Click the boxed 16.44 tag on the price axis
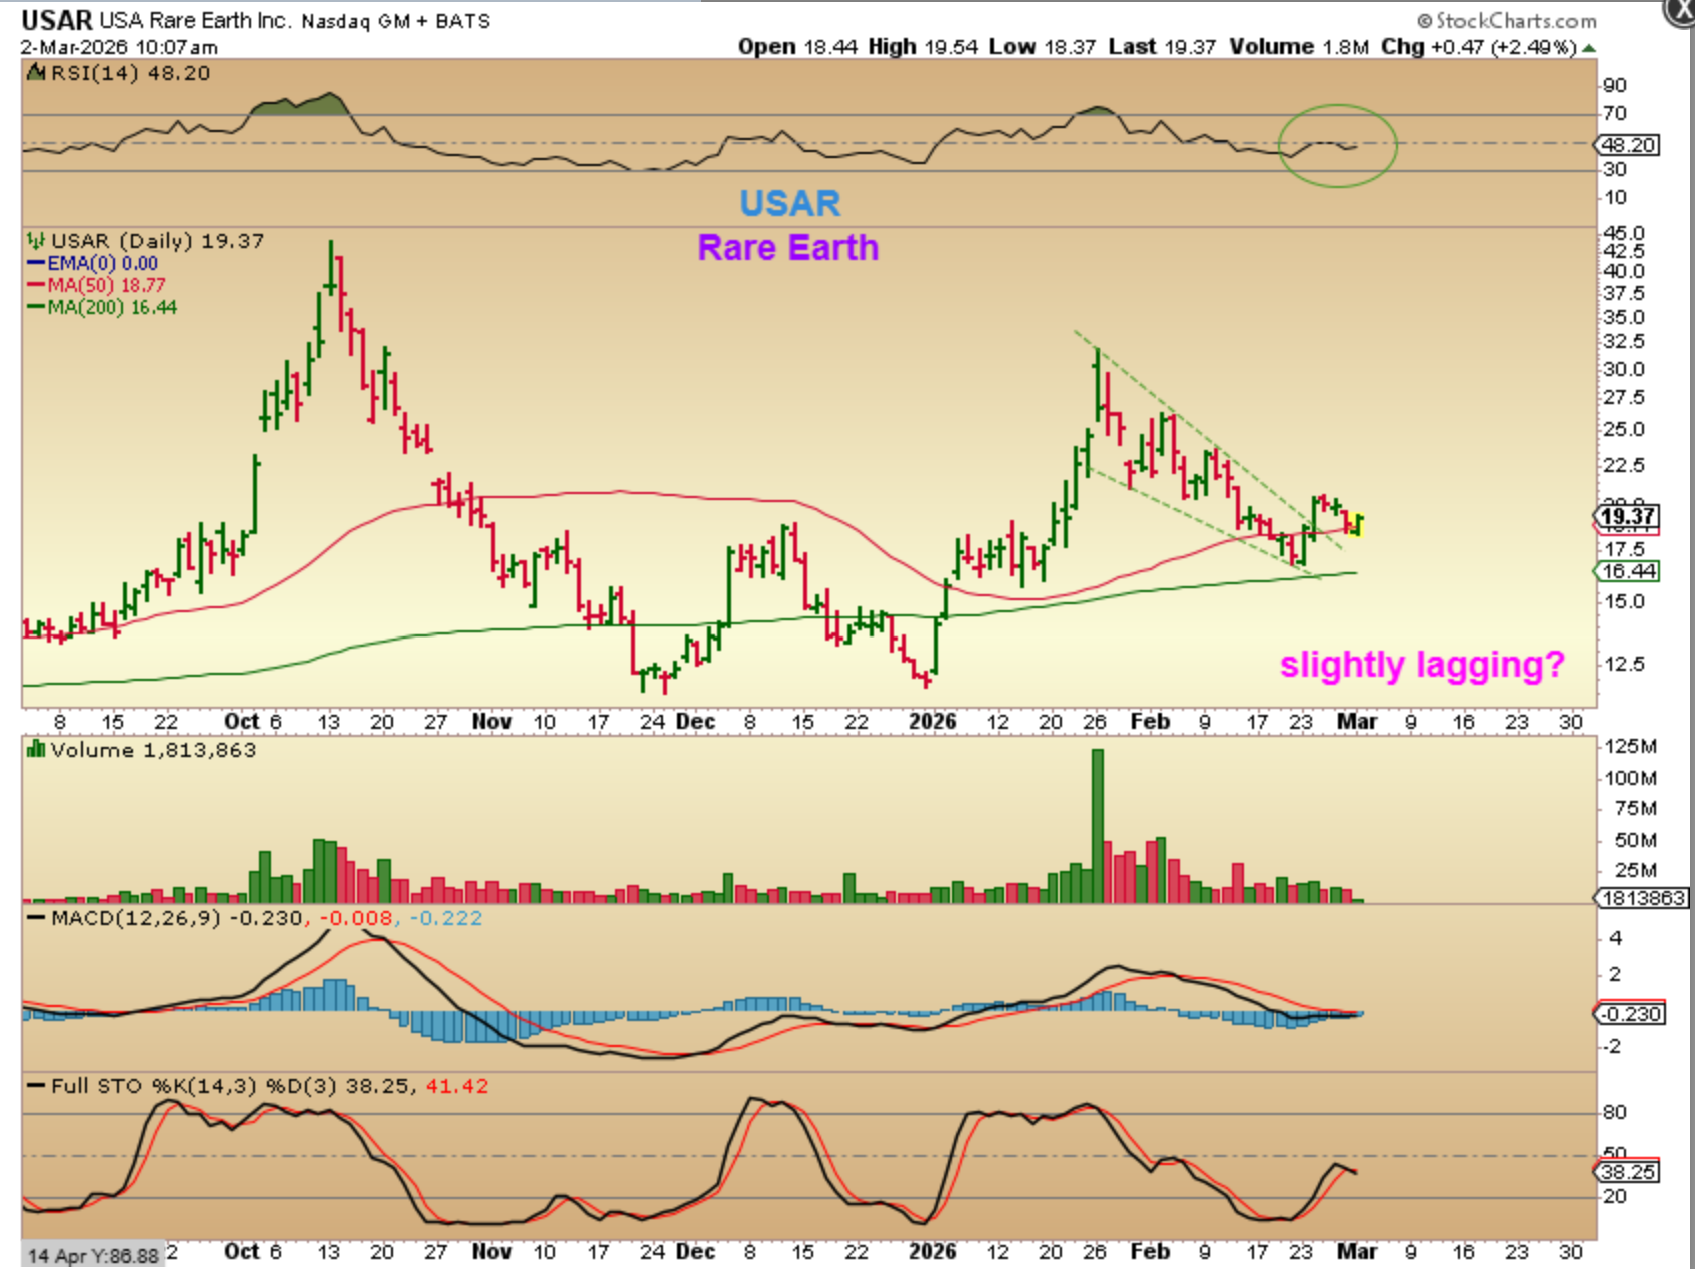The height and width of the screenshot is (1269, 1695). [1629, 571]
